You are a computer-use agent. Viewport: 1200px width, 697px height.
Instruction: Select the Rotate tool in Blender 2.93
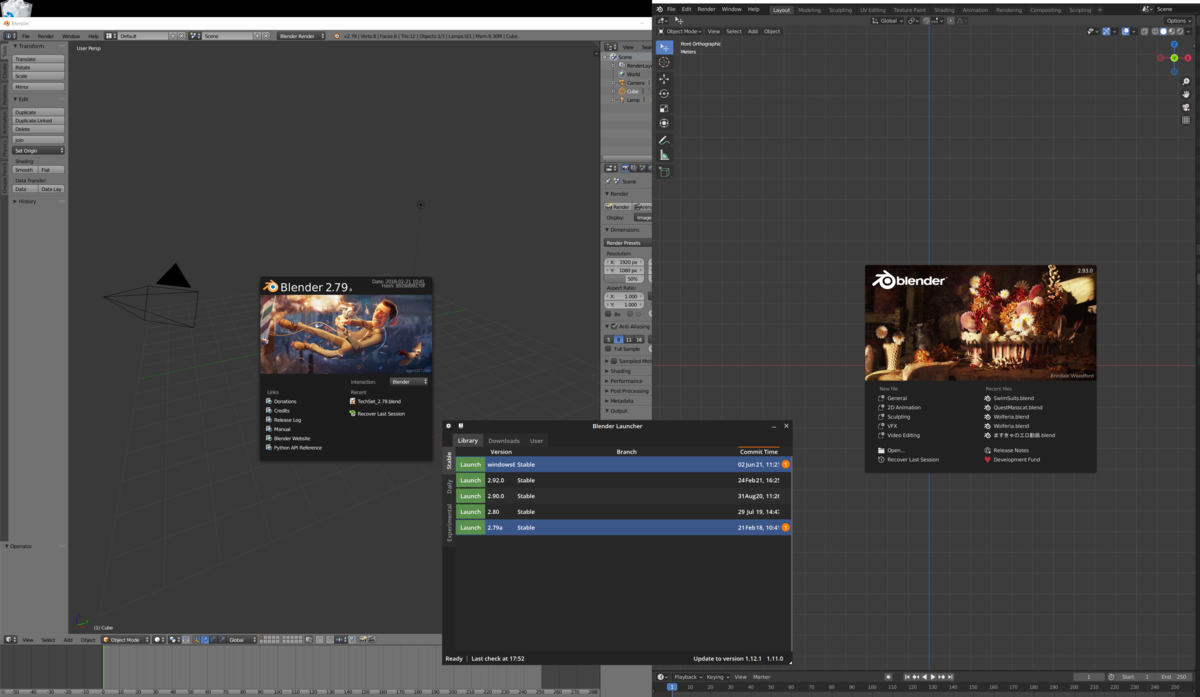(x=664, y=93)
